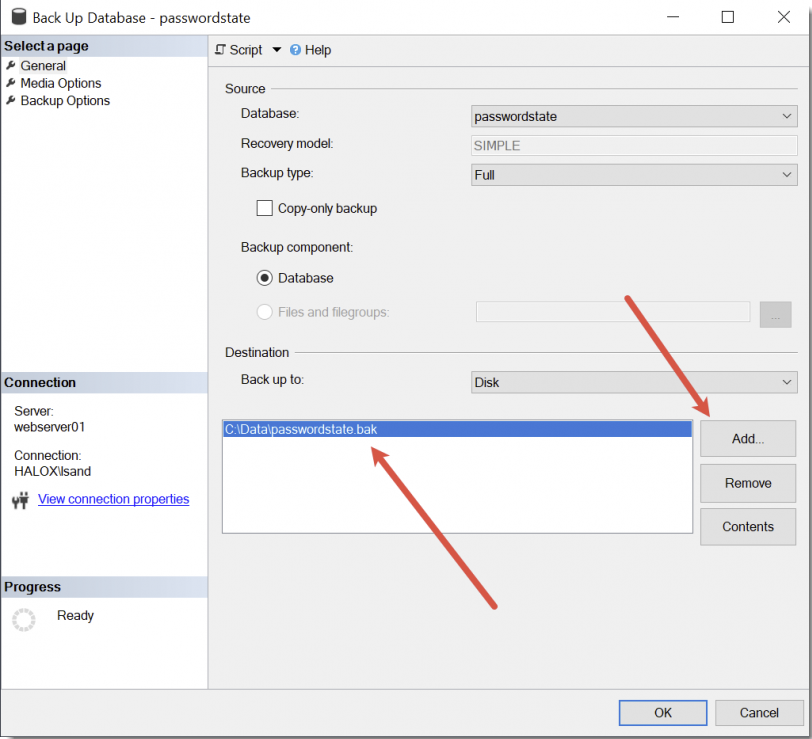
Task: Click the webserver01 server name text
Action: 49,427
